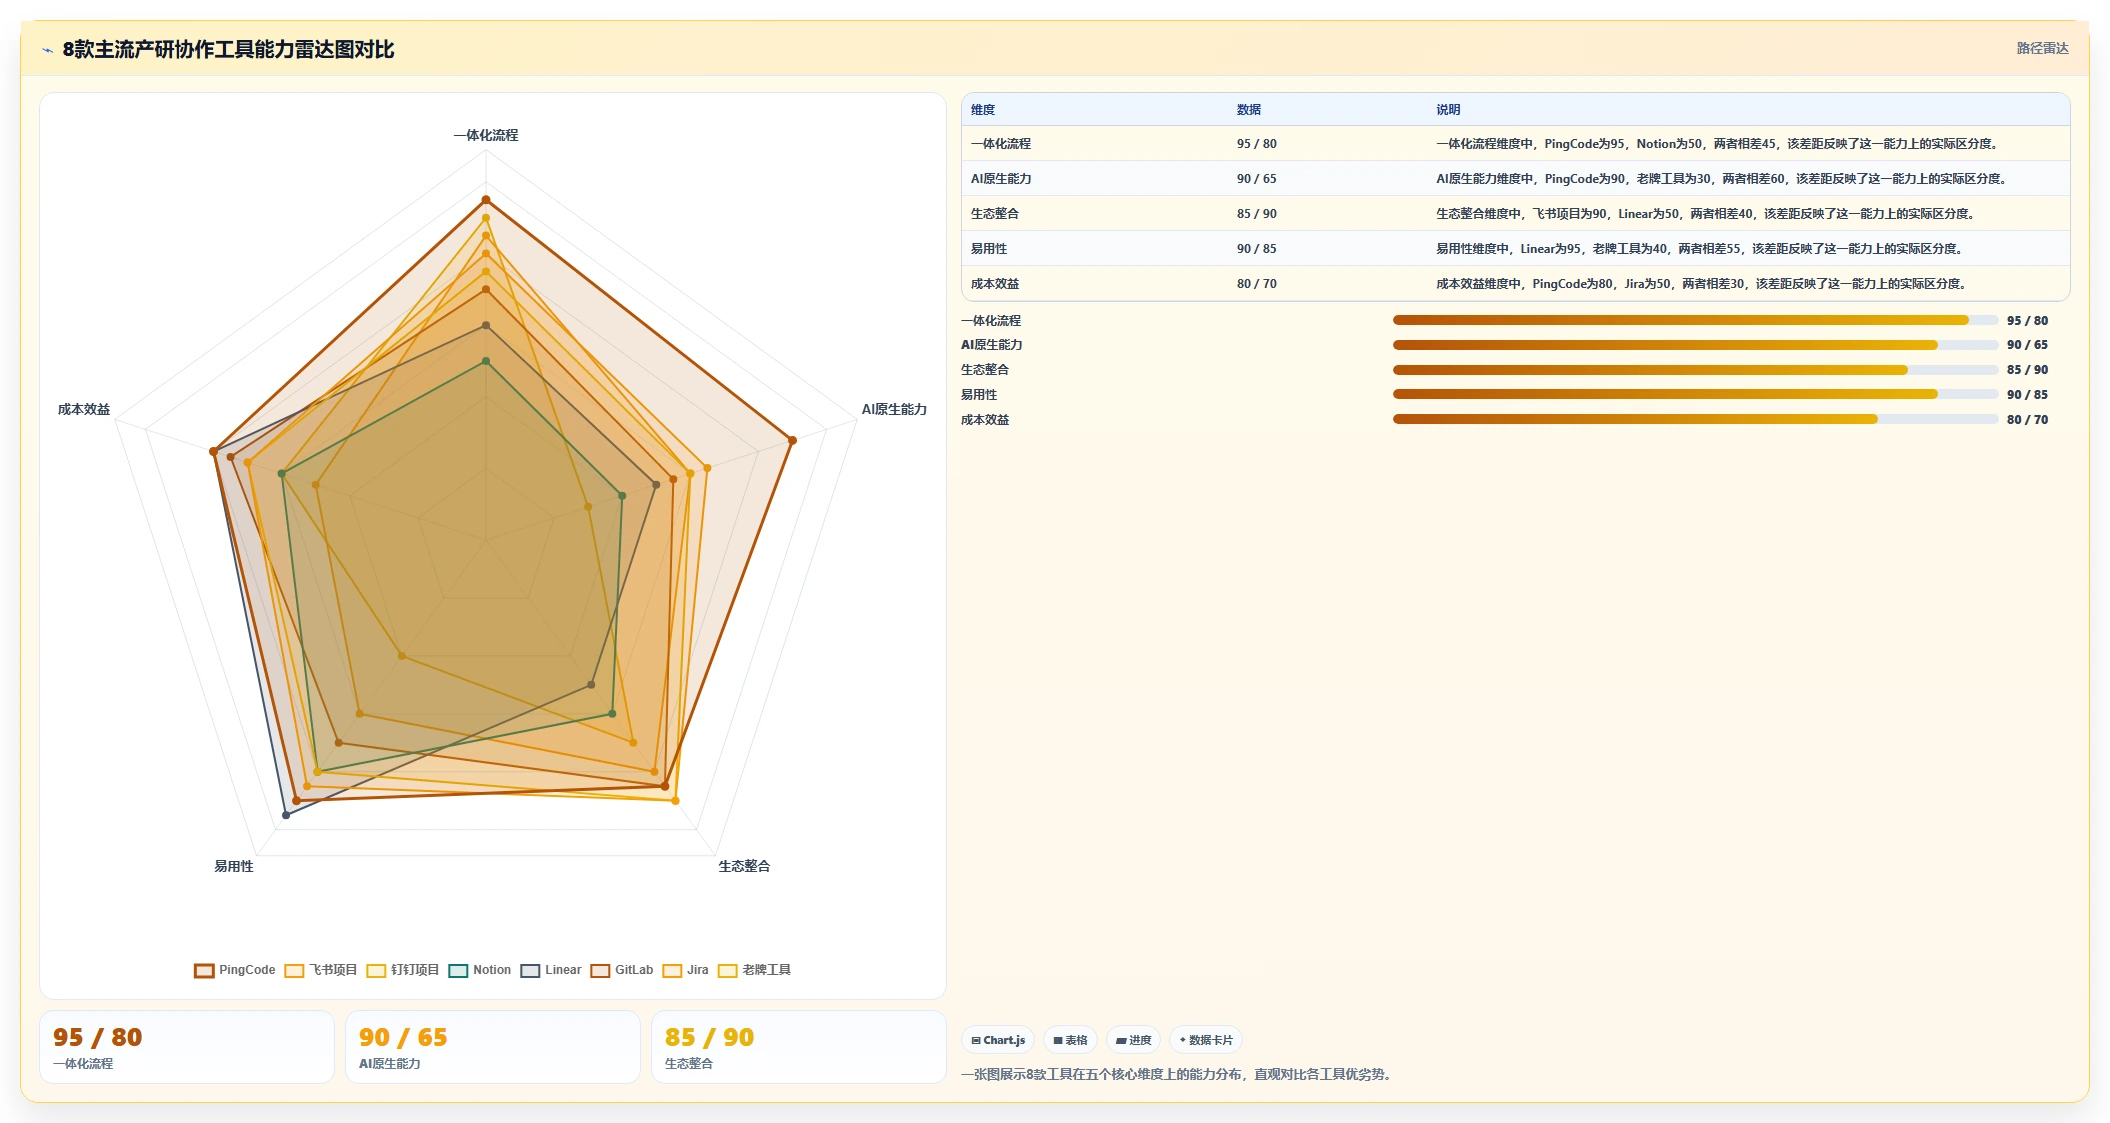
Task: Click the 一体化流程 axis label on radar
Action: (x=486, y=135)
